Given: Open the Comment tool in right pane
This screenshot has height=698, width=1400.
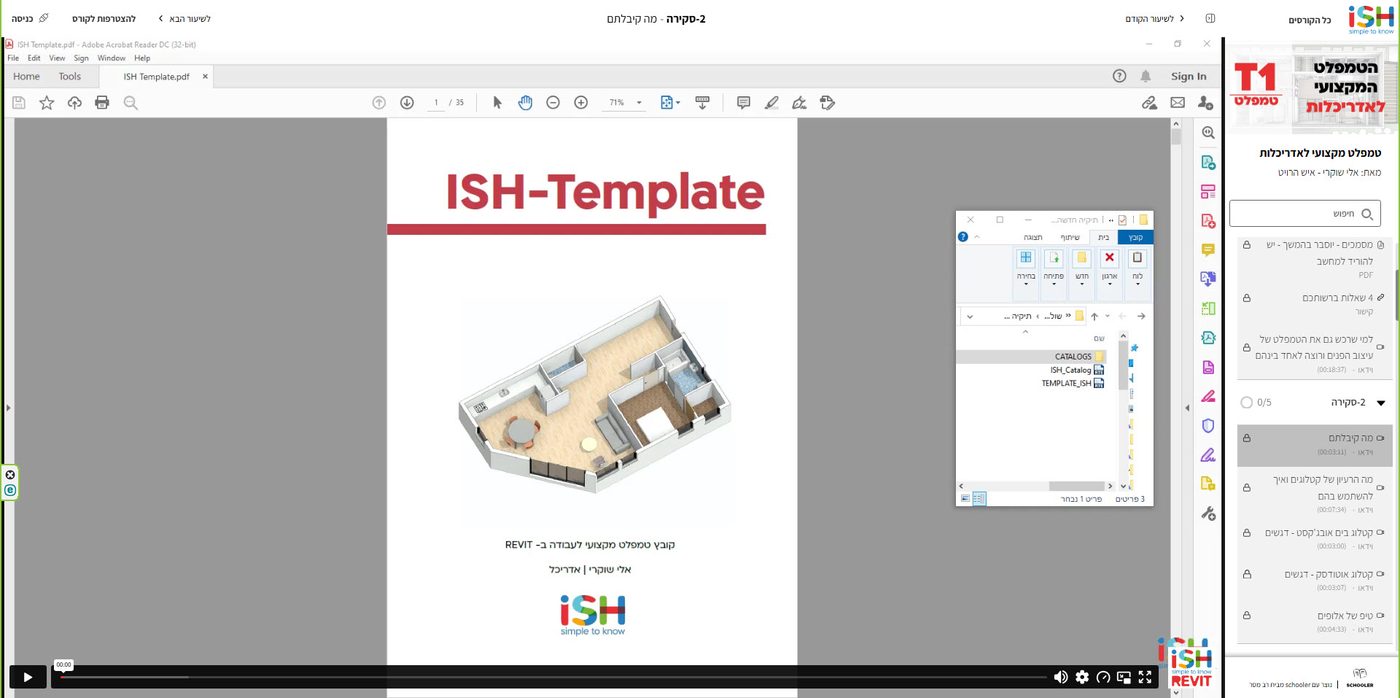Looking at the screenshot, I should [1208, 250].
